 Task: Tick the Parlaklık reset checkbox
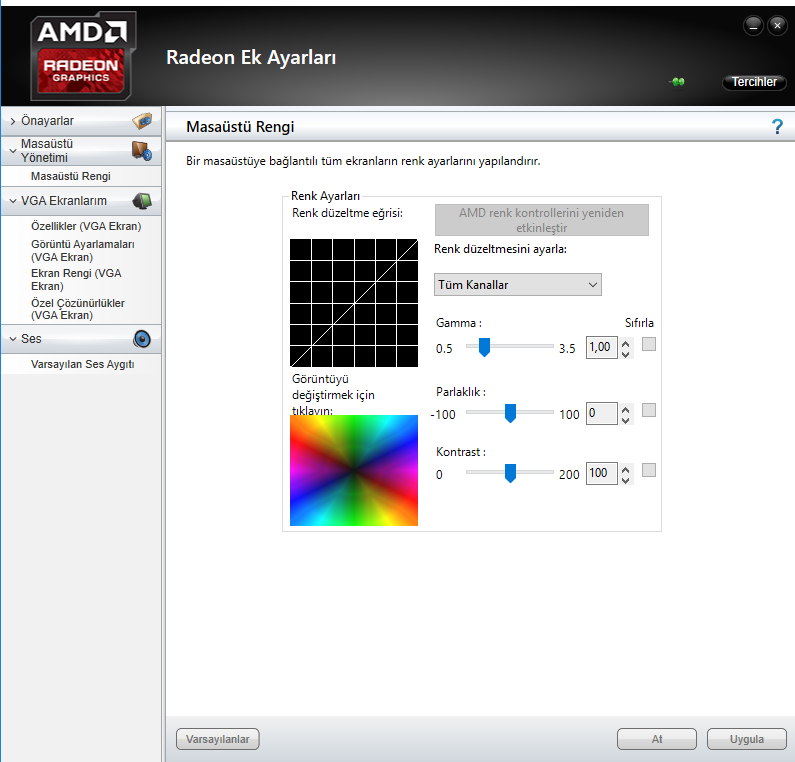coord(649,410)
